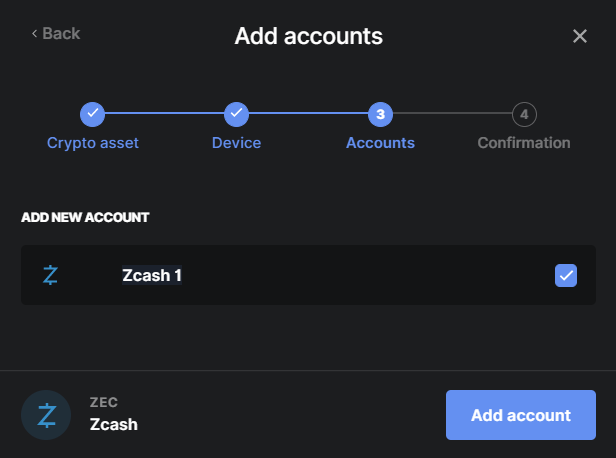Screen dimensions: 616x458
Task: Uncheck the Zcash 1 account checkbox
Action: click(x=566, y=275)
